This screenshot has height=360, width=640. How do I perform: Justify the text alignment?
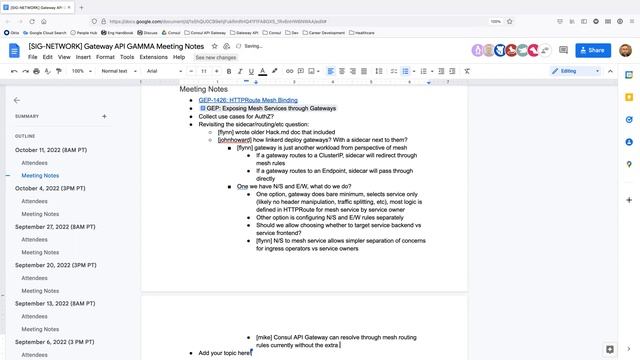(x=364, y=71)
